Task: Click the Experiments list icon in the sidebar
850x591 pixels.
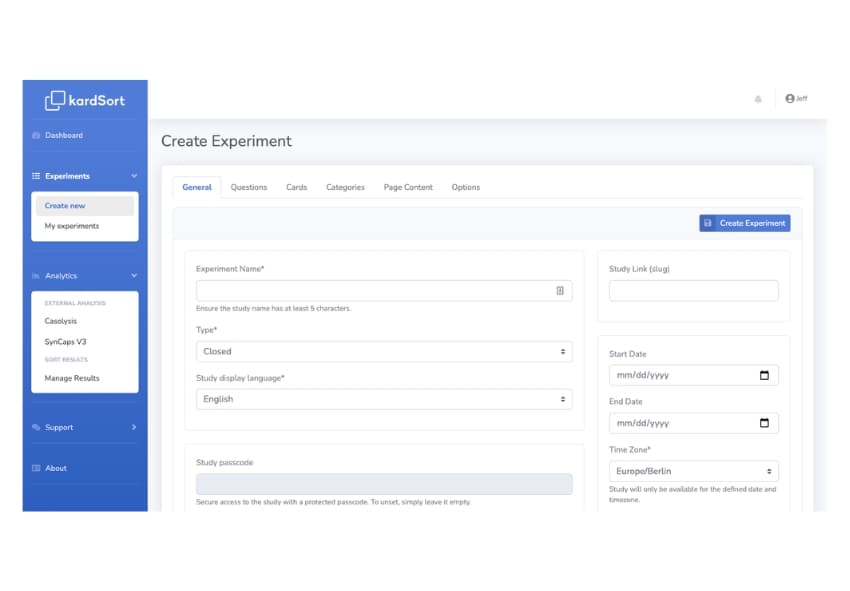Action: tap(35, 175)
